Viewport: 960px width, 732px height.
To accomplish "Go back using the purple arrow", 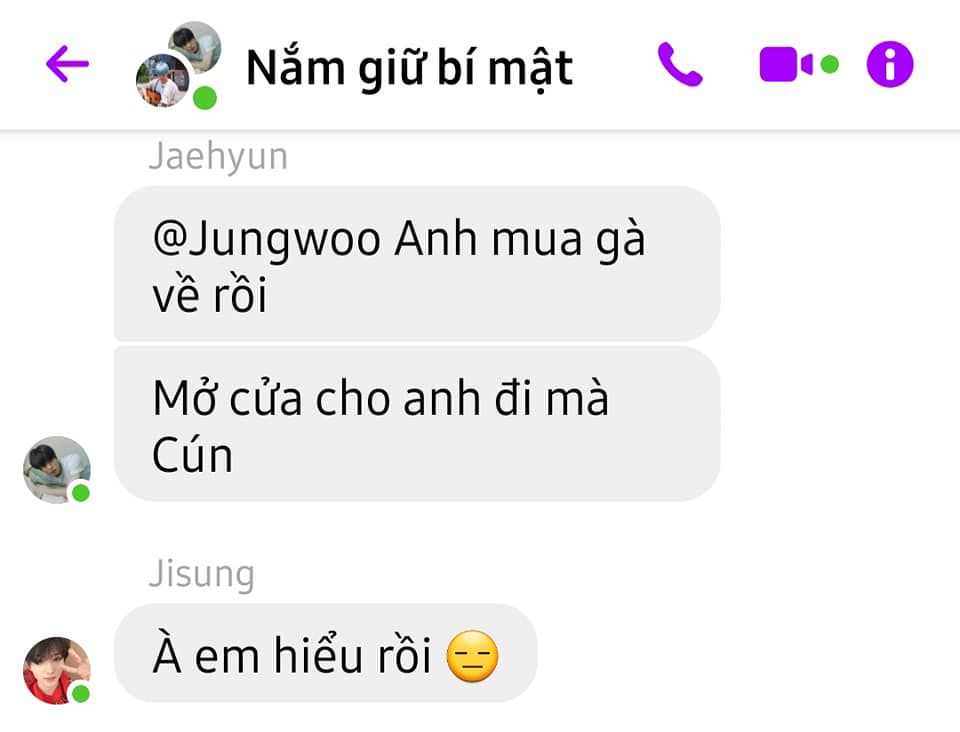I will (x=67, y=64).
